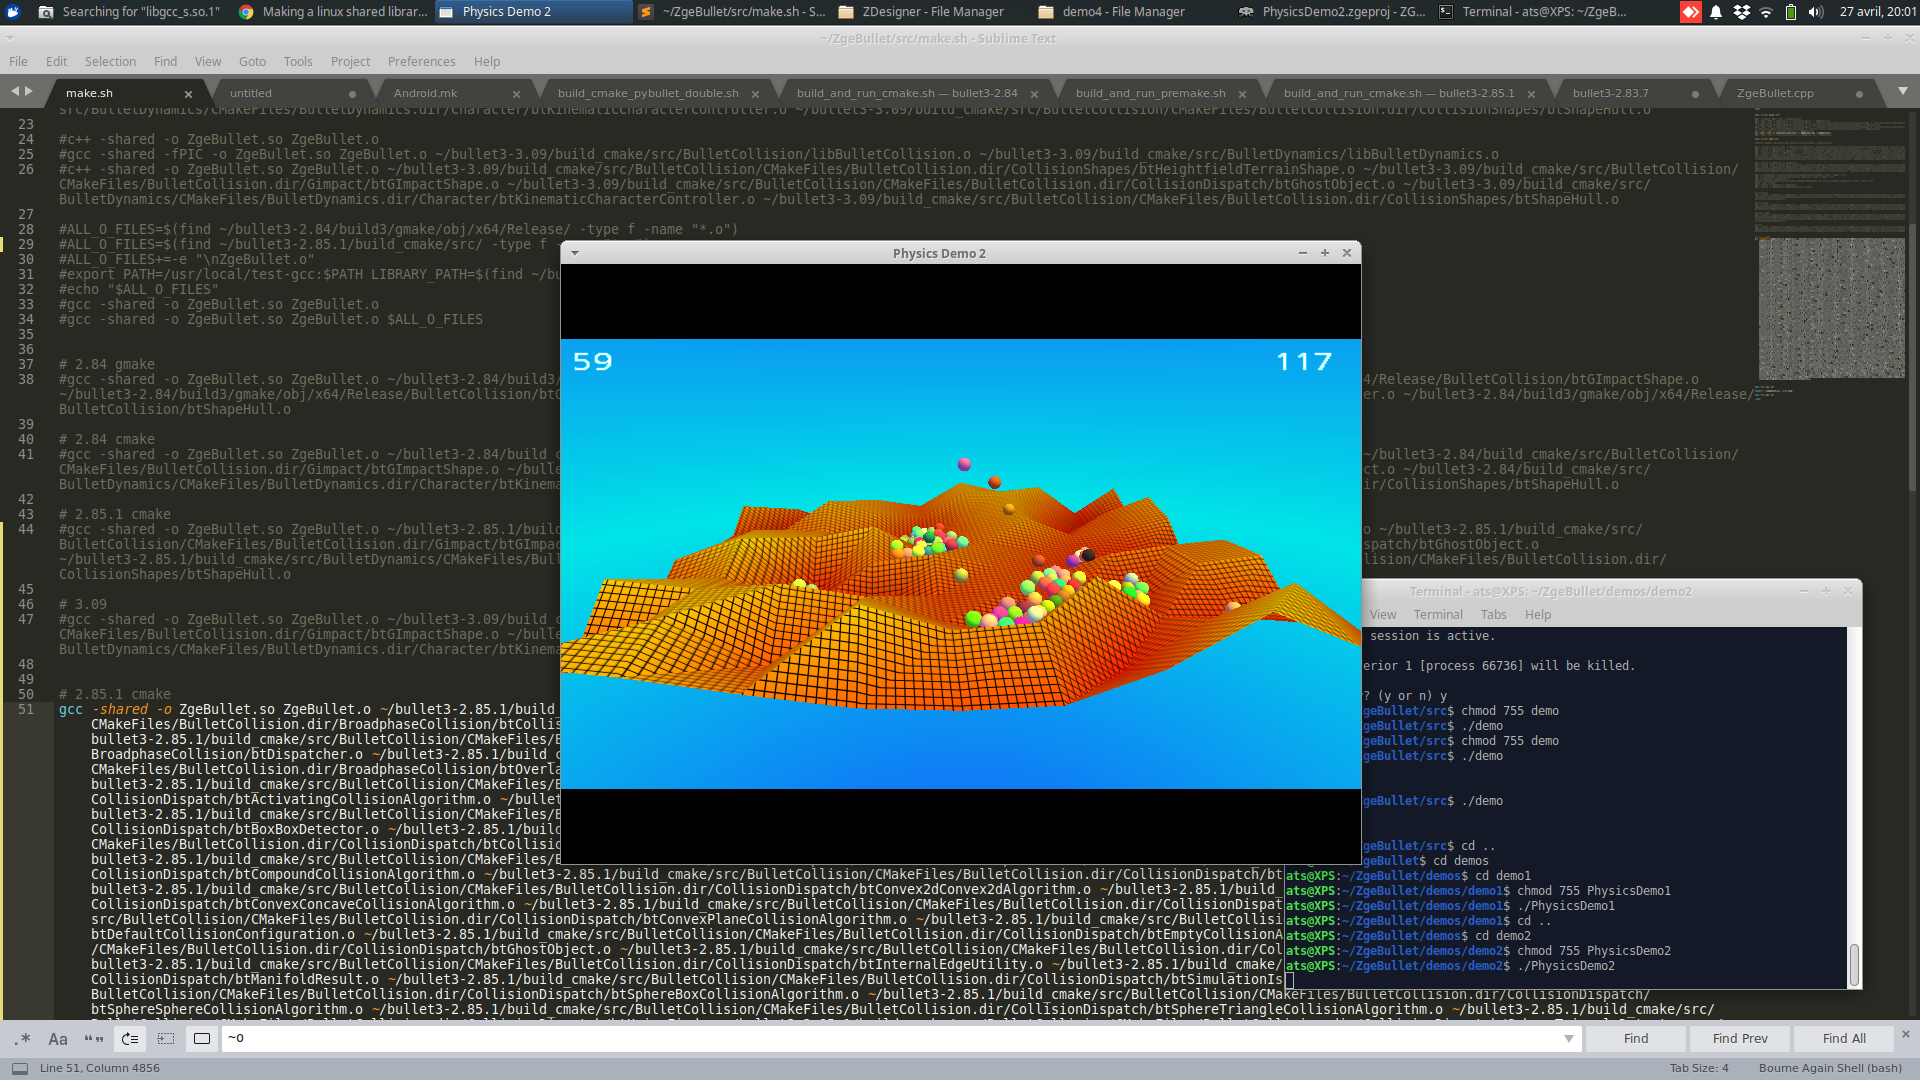Click the battery status icon
1920x1080 pixels.
[x=1791, y=12]
